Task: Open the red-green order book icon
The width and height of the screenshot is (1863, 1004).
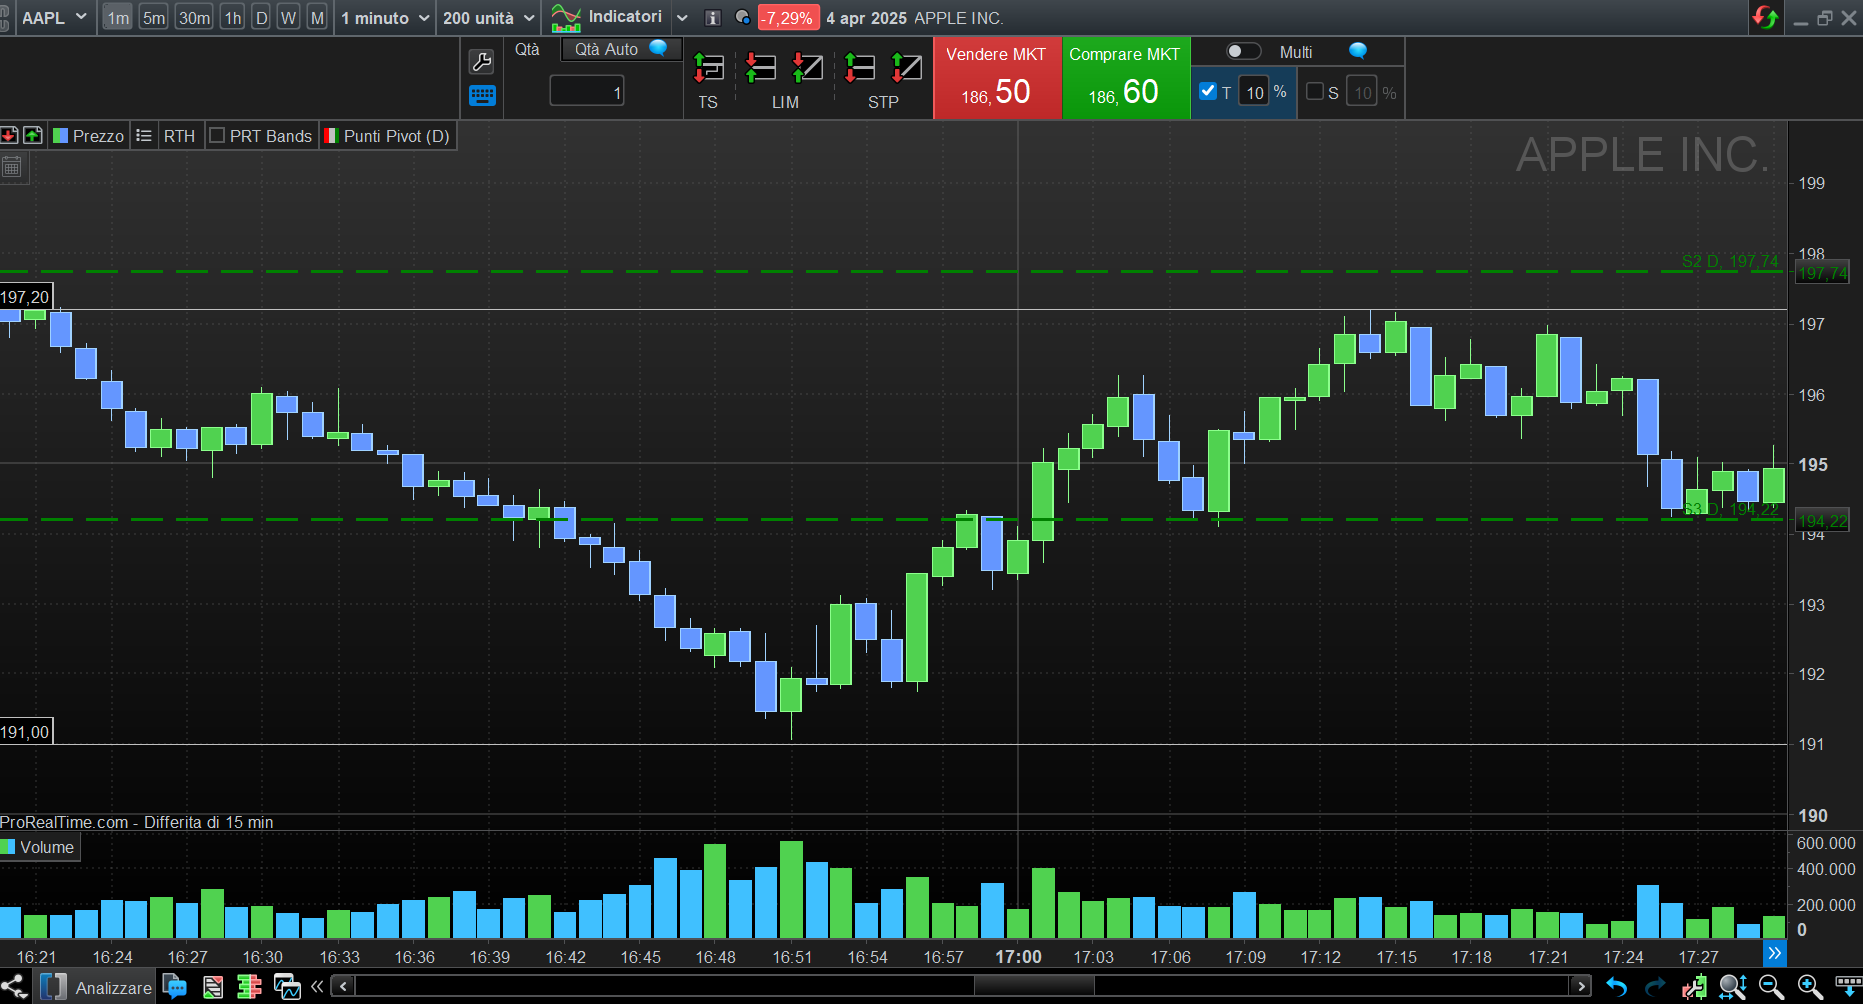Action: point(249,987)
